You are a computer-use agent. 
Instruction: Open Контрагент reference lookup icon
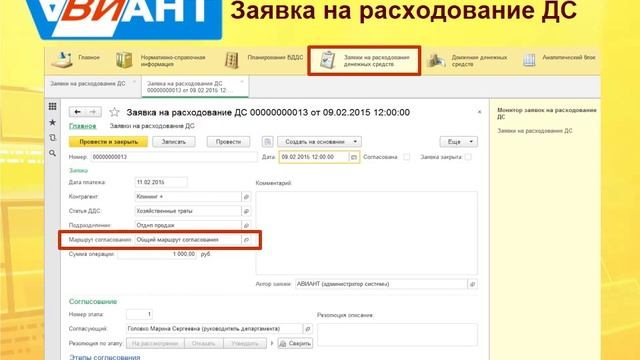point(246,197)
